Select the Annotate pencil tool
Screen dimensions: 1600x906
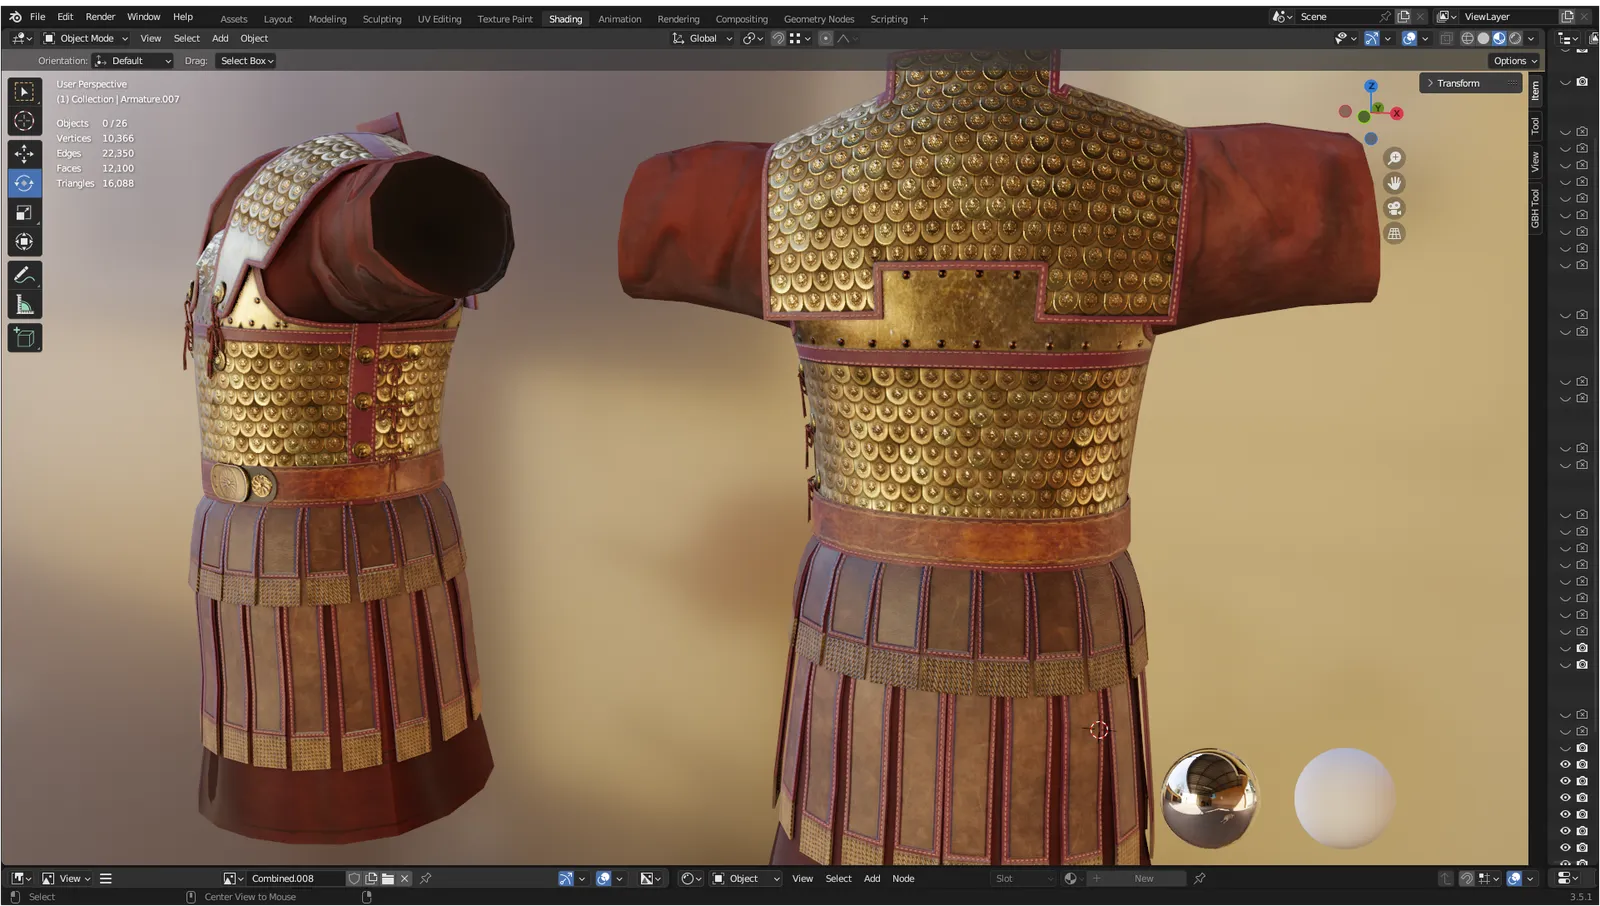pyautogui.click(x=24, y=275)
